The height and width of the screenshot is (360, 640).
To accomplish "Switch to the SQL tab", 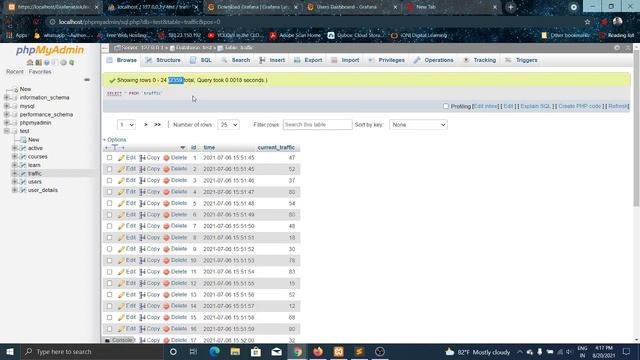I will tap(201, 60).
